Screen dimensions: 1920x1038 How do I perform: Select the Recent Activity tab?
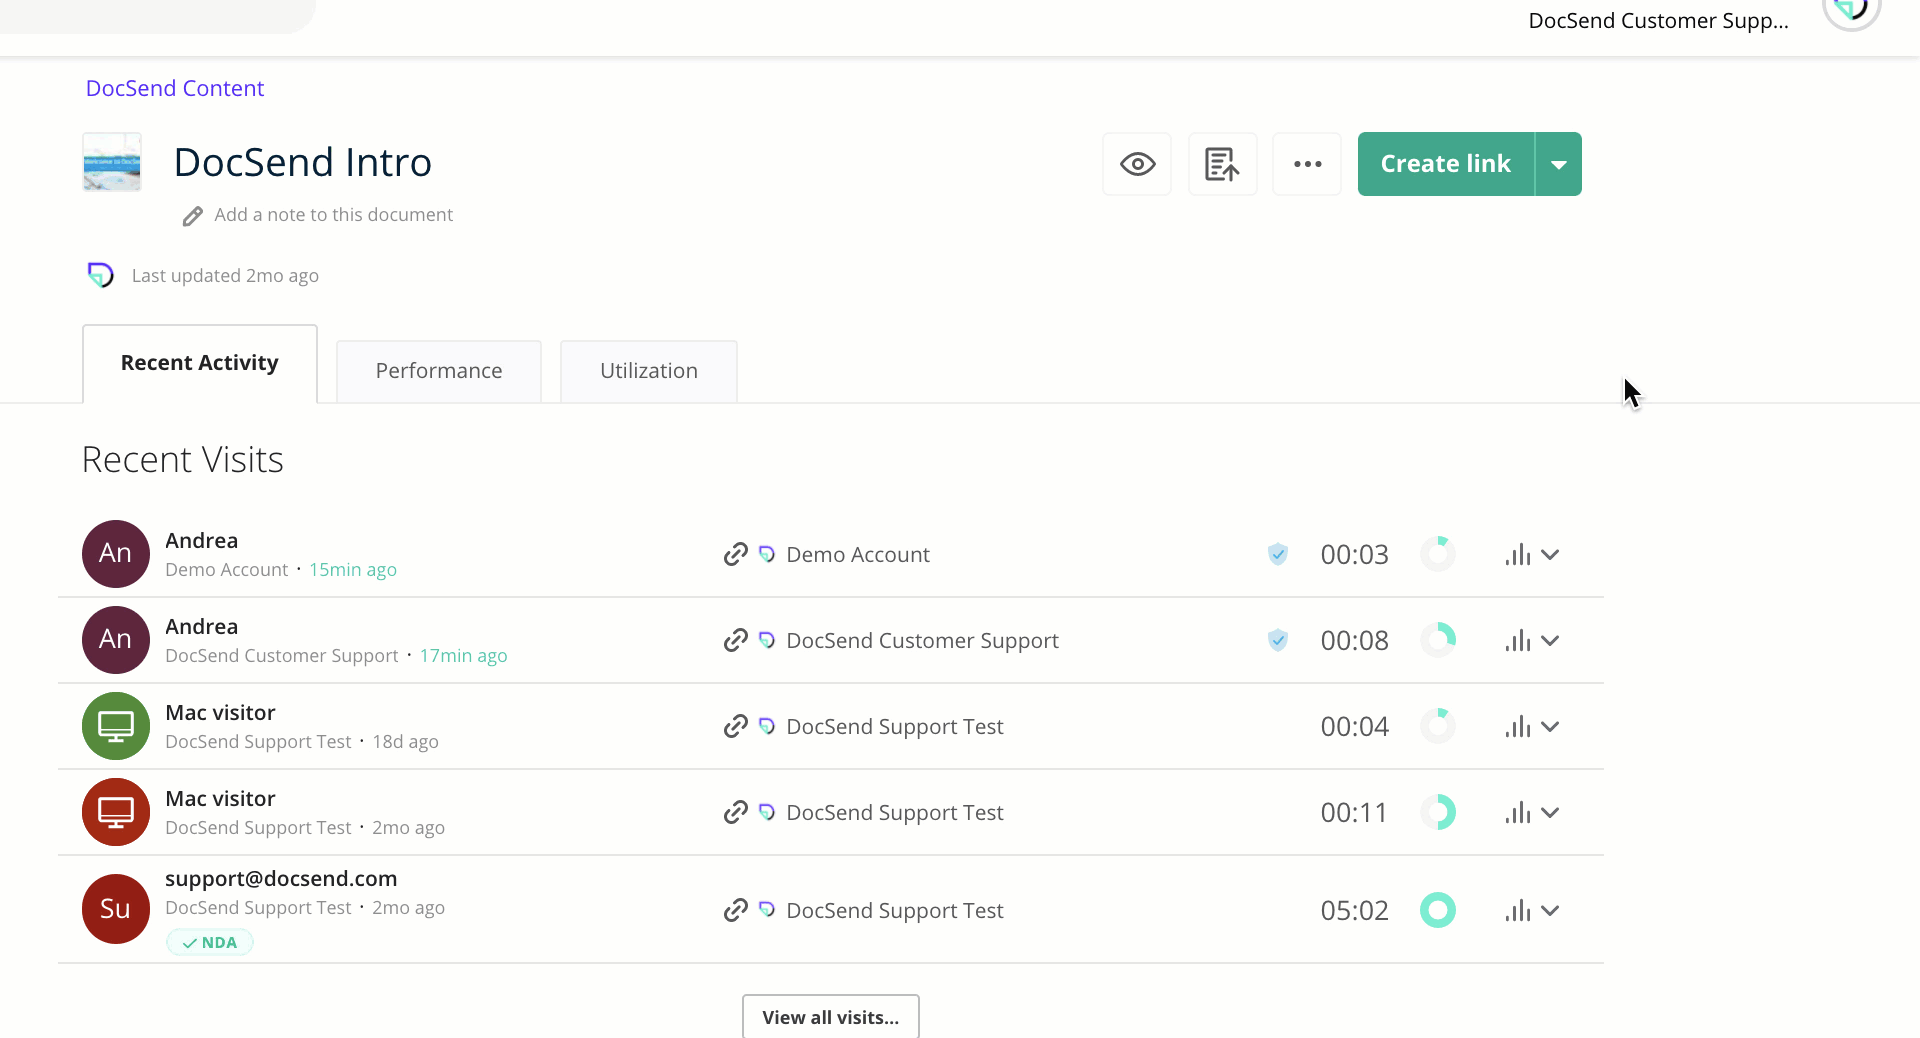pyautogui.click(x=200, y=363)
